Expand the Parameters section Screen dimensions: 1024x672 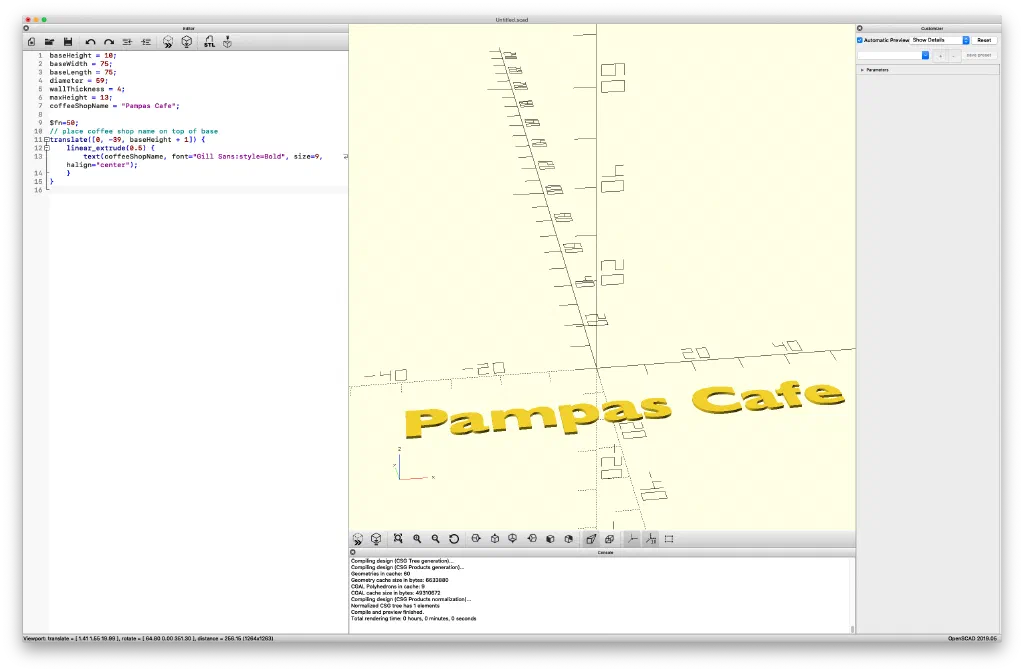(x=862, y=70)
